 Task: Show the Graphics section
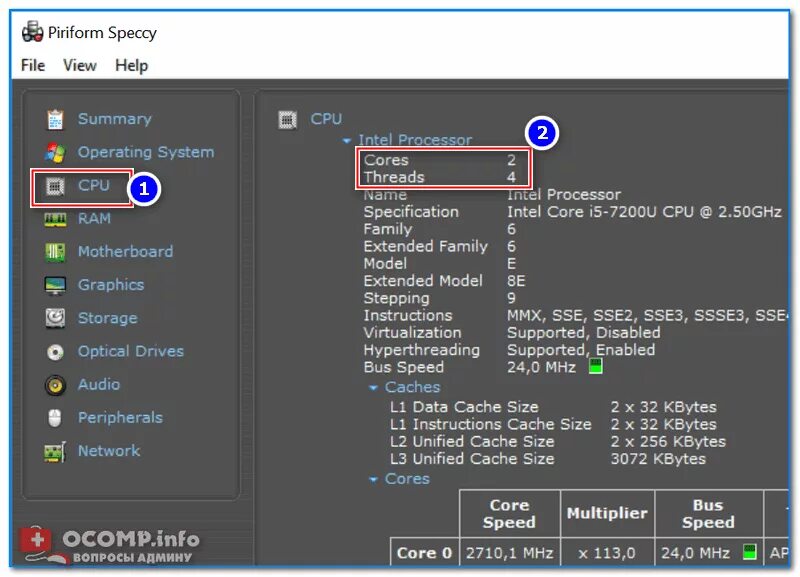tap(111, 285)
